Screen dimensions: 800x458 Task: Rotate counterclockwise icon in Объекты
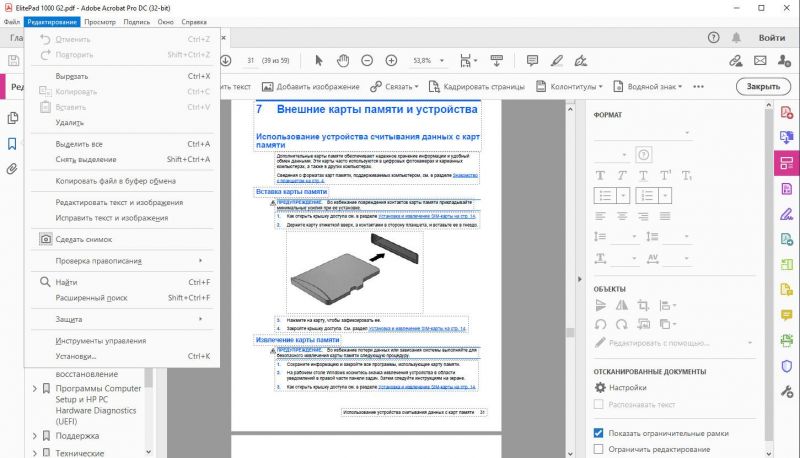pyautogui.click(x=601, y=324)
